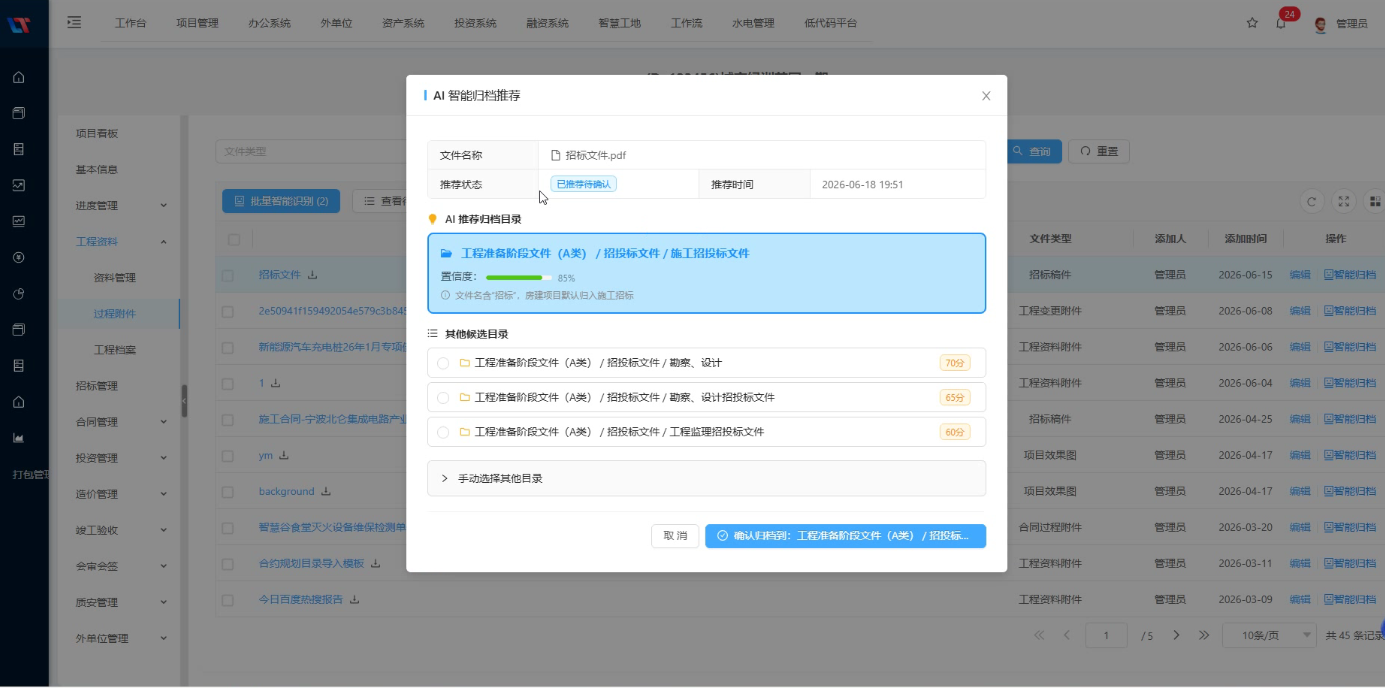Click the 取消 button in dialog
The height and width of the screenshot is (688, 1385).
coord(675,536)
